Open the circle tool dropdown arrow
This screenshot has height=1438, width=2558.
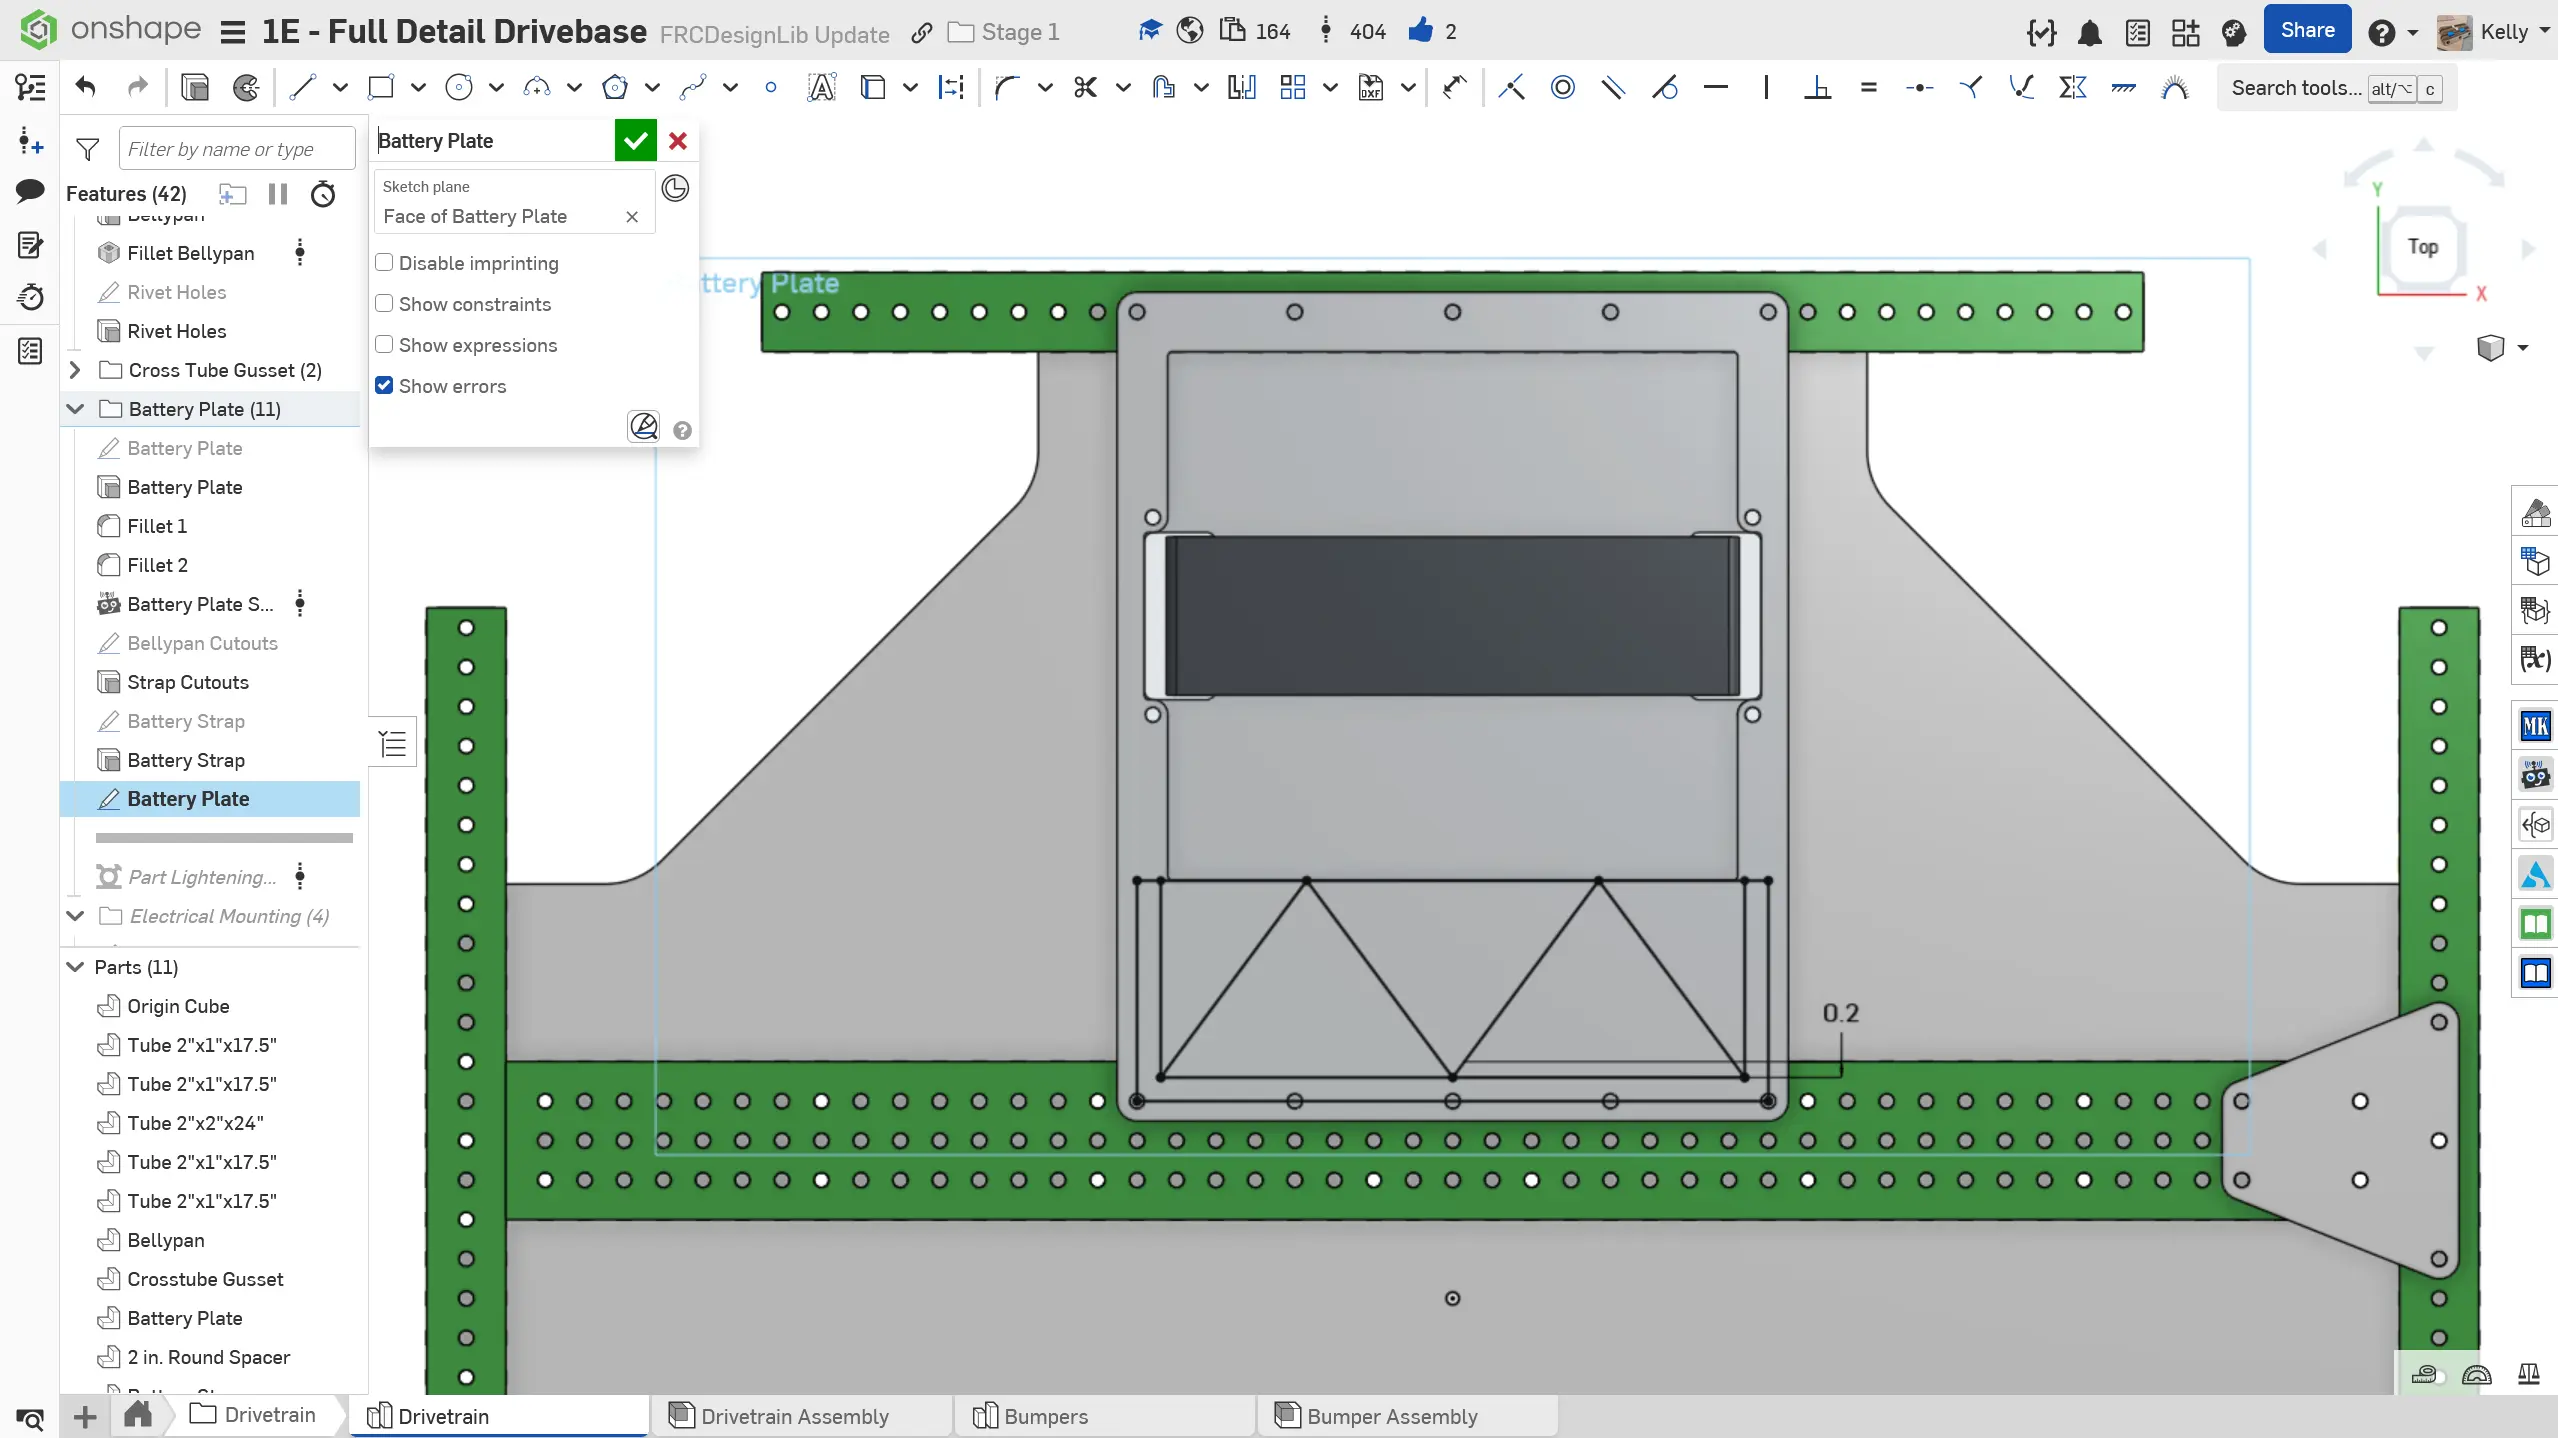[496, 88]
